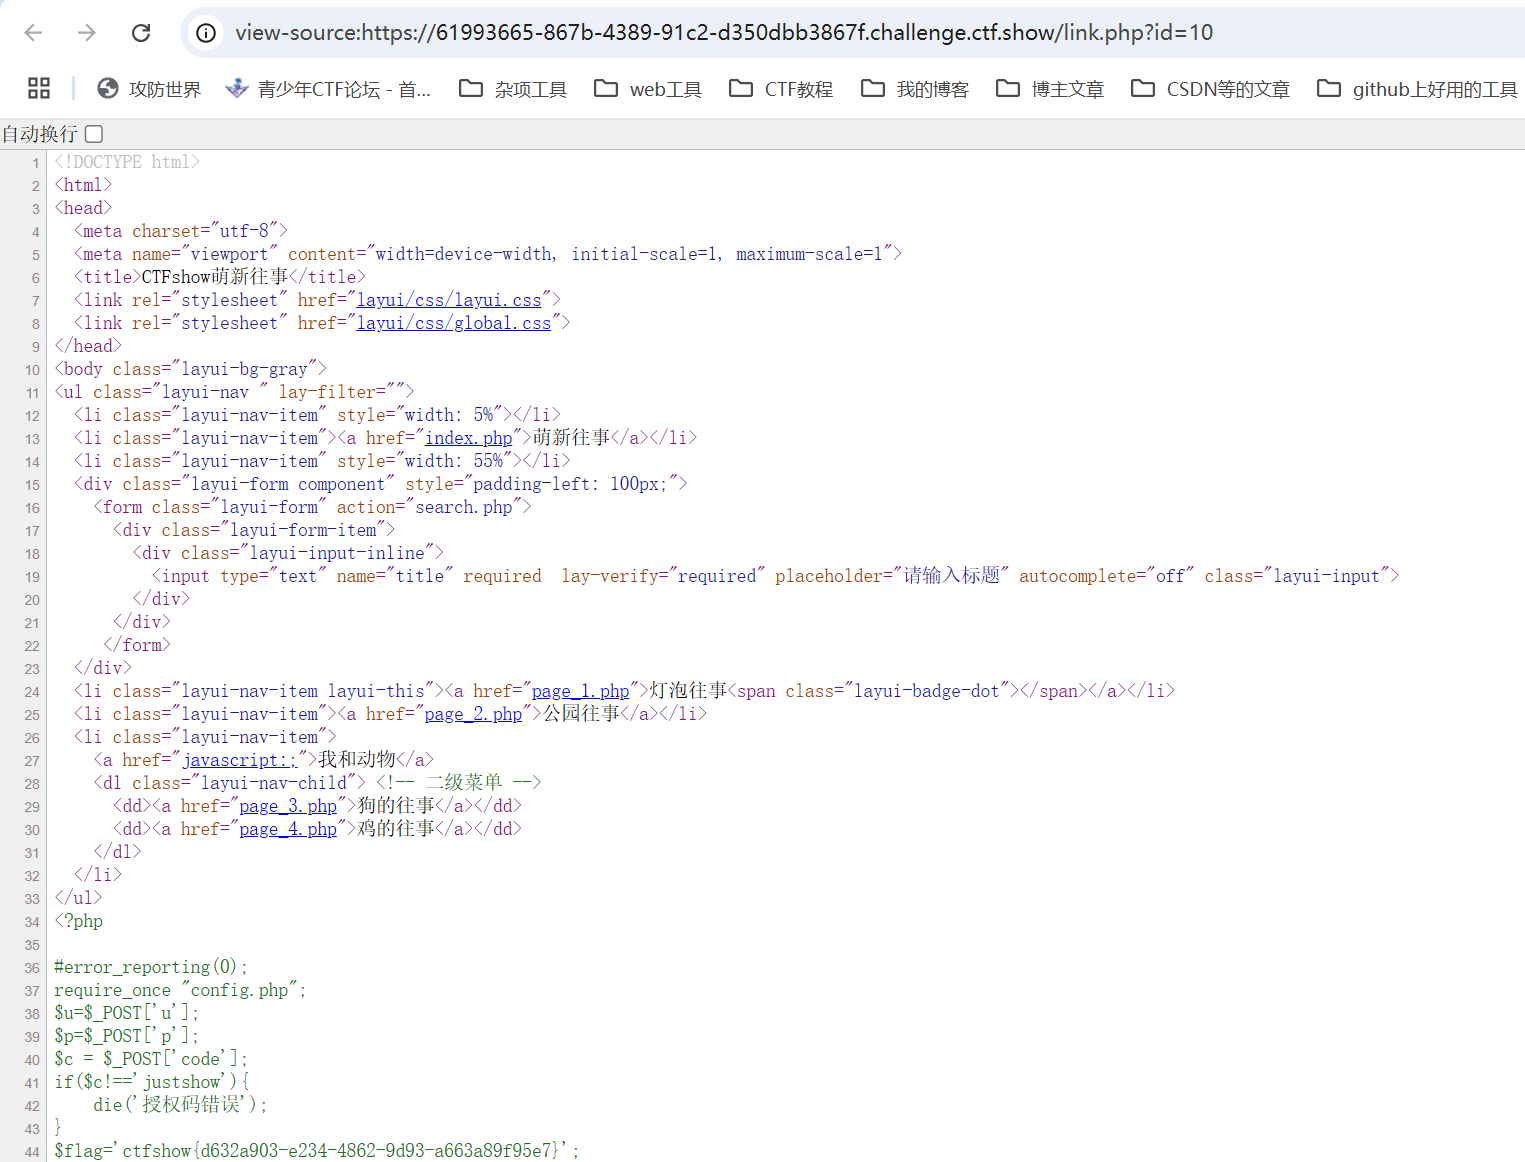The width and height of the screenshot is (1525, 1162).
Task: Click the 灯泡往事 link text
Action: (x=688, y=691)
